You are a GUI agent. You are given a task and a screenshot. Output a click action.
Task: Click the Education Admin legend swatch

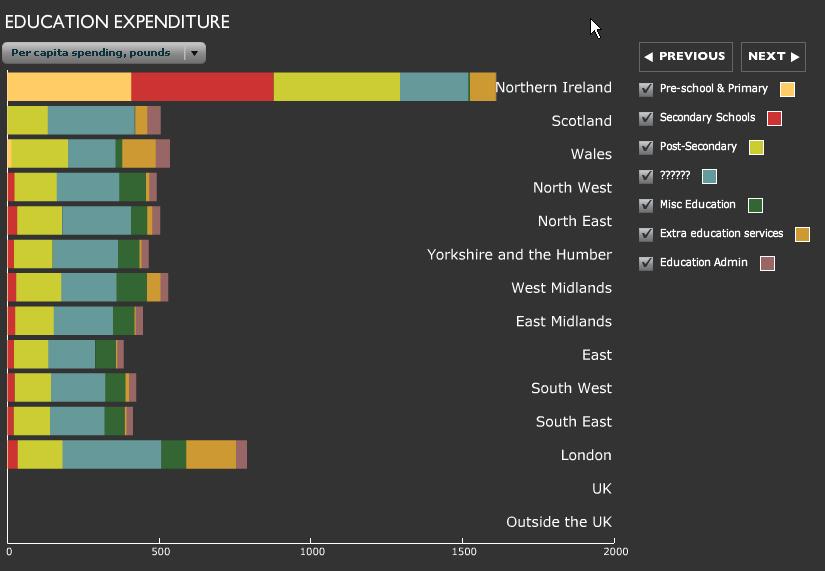(x=767, y=264)
